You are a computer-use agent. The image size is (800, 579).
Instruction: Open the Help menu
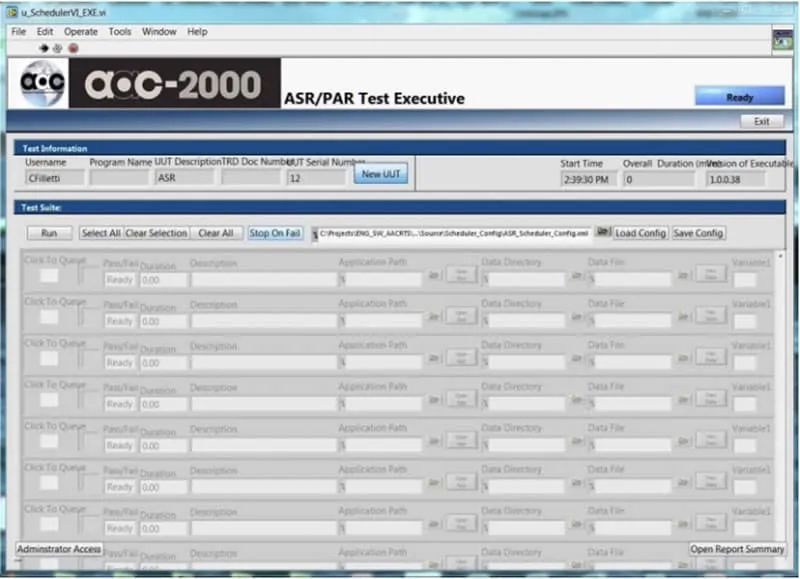(x=197, y=32)
